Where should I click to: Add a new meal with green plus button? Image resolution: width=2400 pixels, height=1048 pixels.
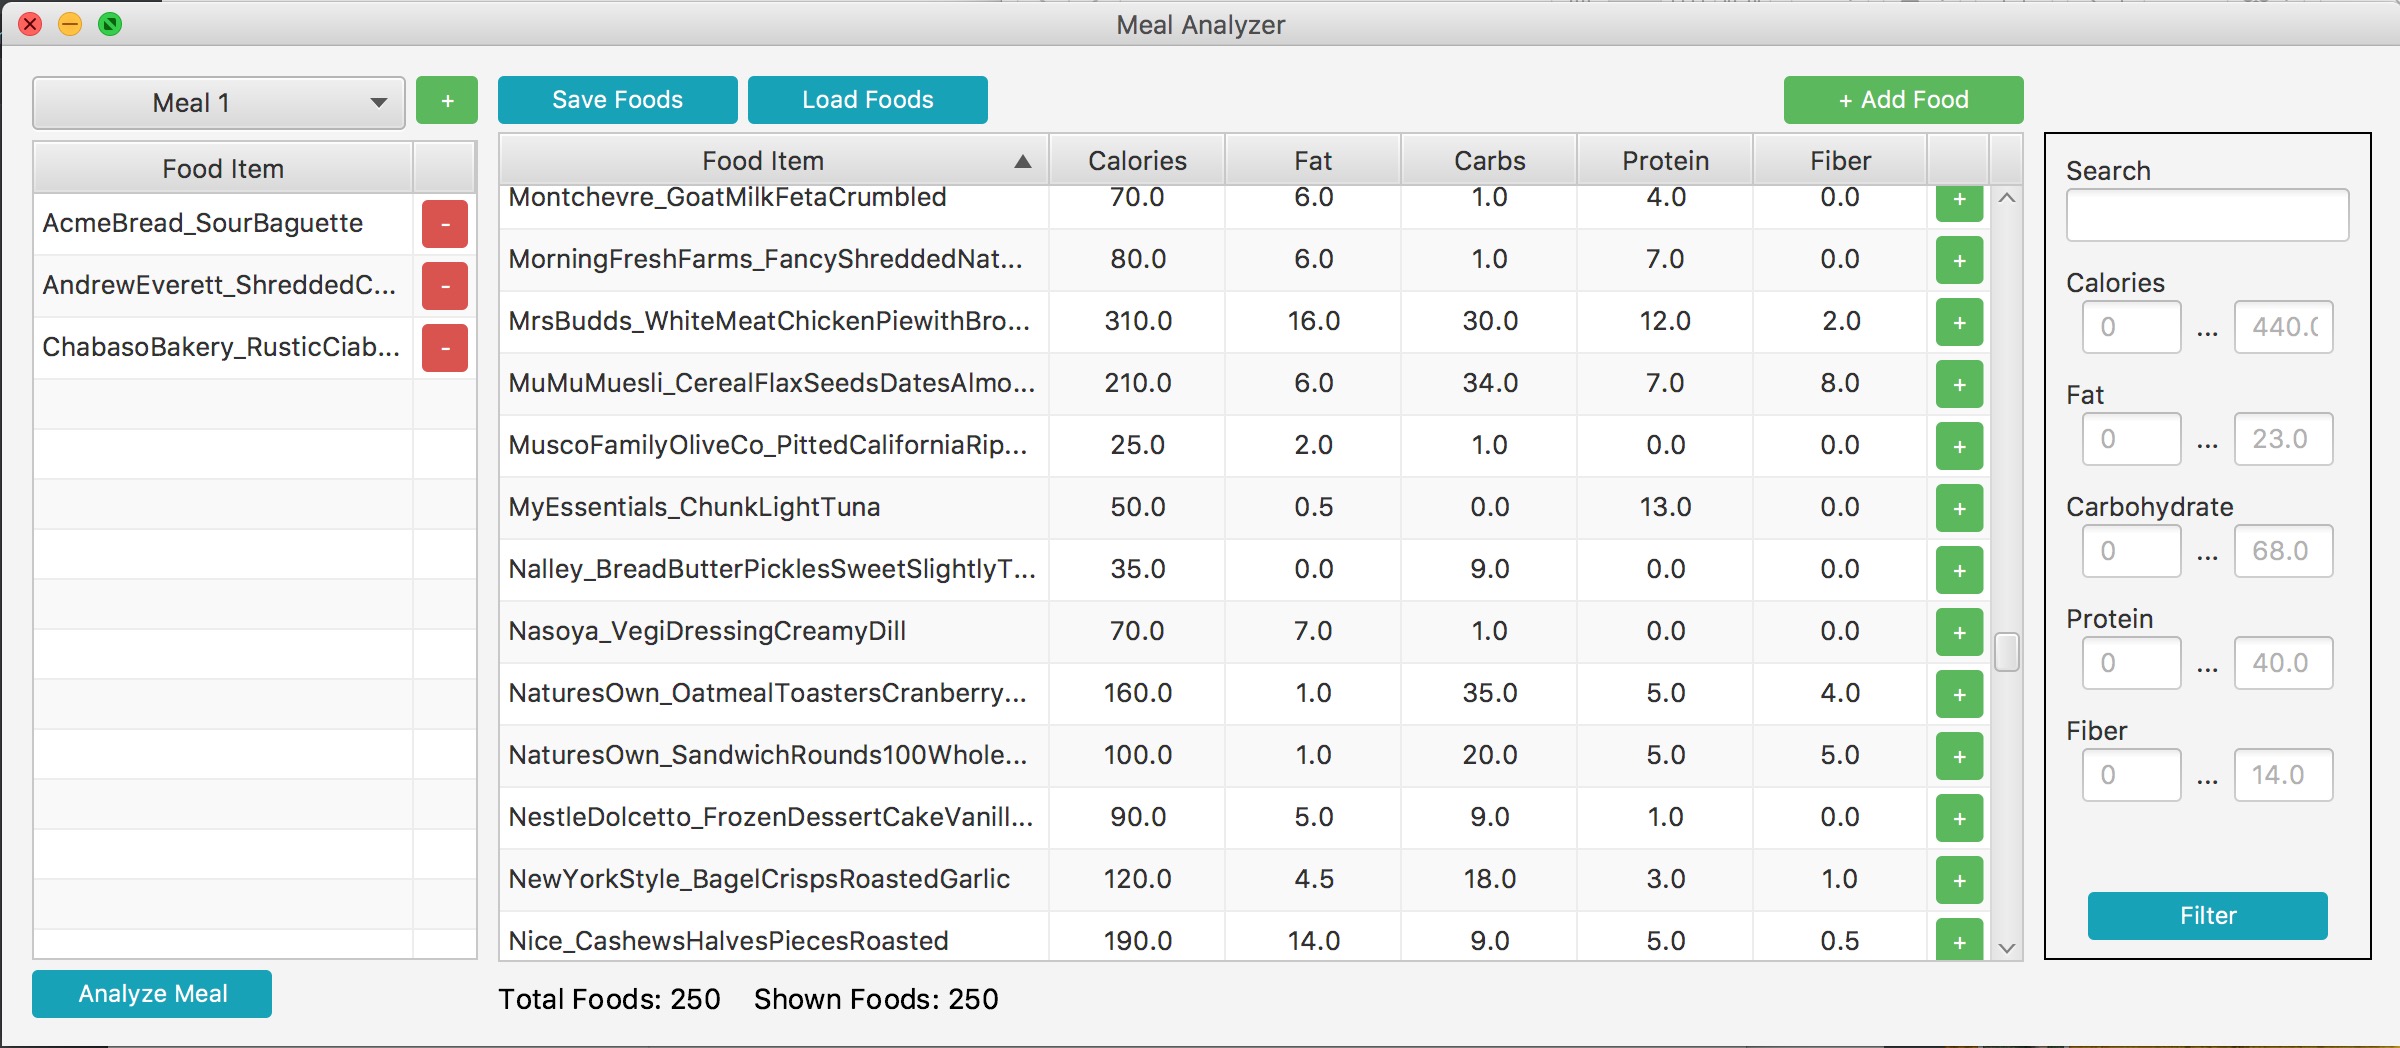click(x=446, y=101)
